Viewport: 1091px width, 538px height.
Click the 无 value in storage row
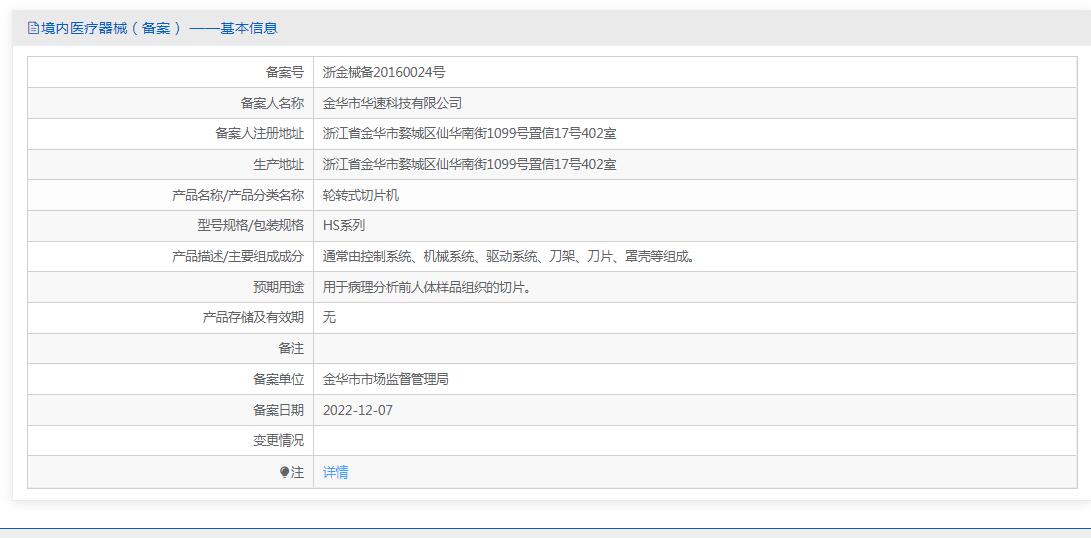click(330, 317)
